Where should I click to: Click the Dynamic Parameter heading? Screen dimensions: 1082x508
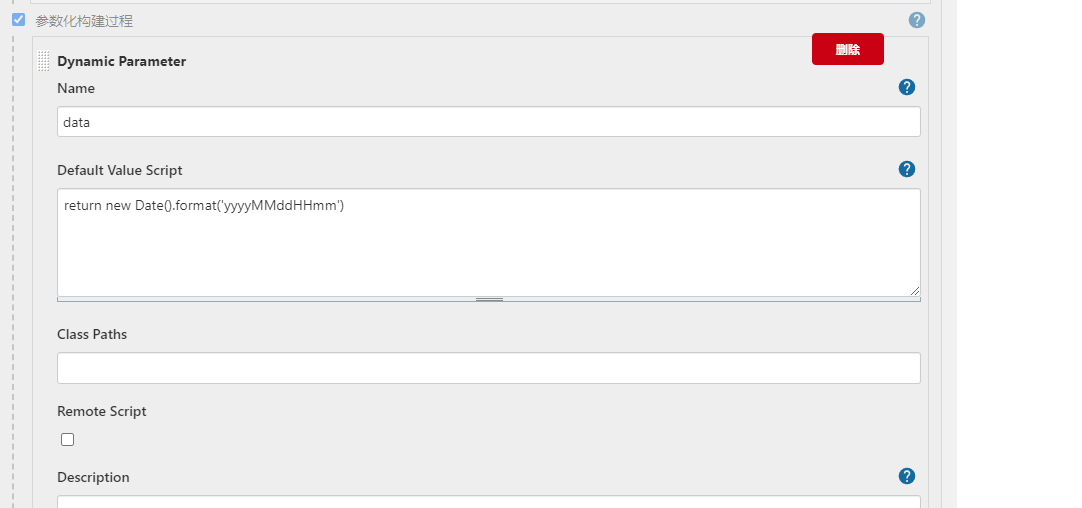[x=121, y=61]
